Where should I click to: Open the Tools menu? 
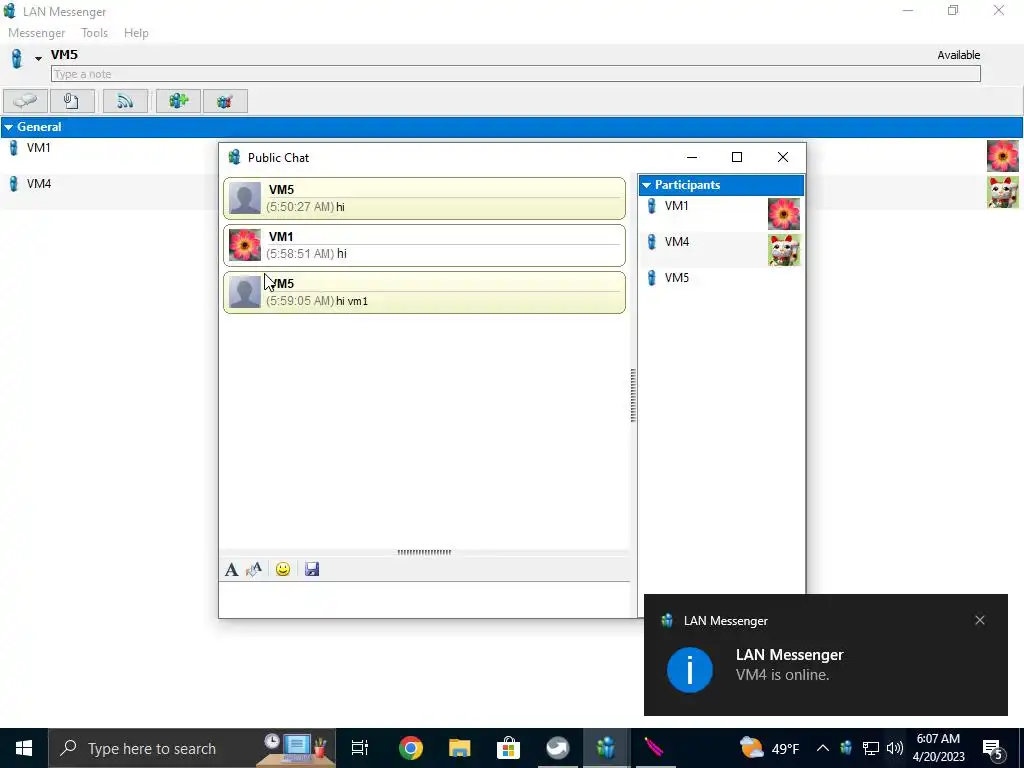click(95, 33)
